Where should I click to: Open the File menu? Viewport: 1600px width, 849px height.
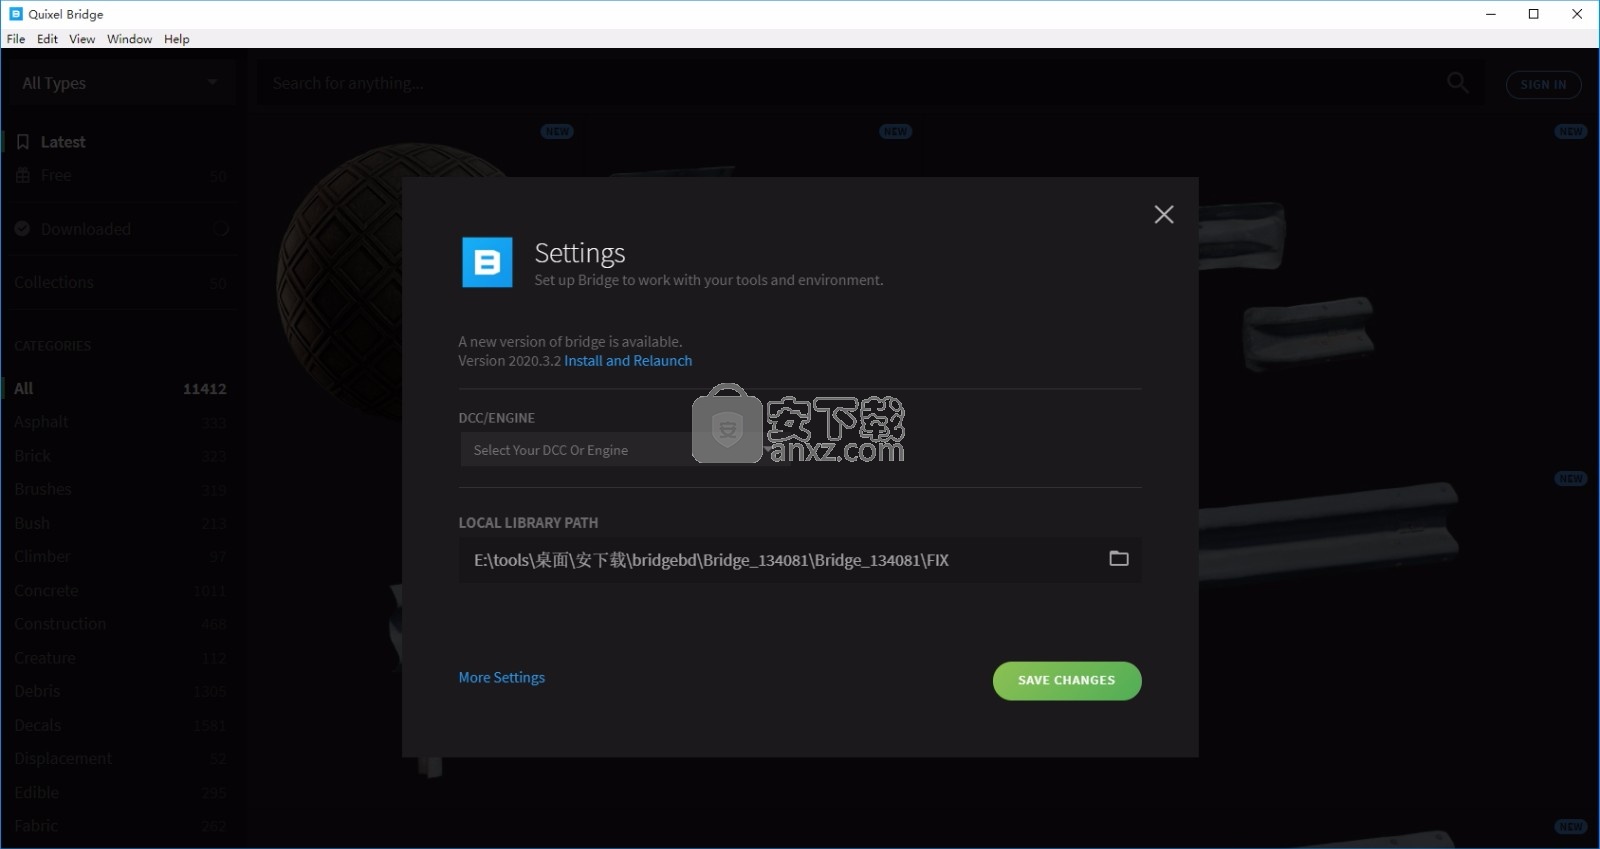(16, 39)
